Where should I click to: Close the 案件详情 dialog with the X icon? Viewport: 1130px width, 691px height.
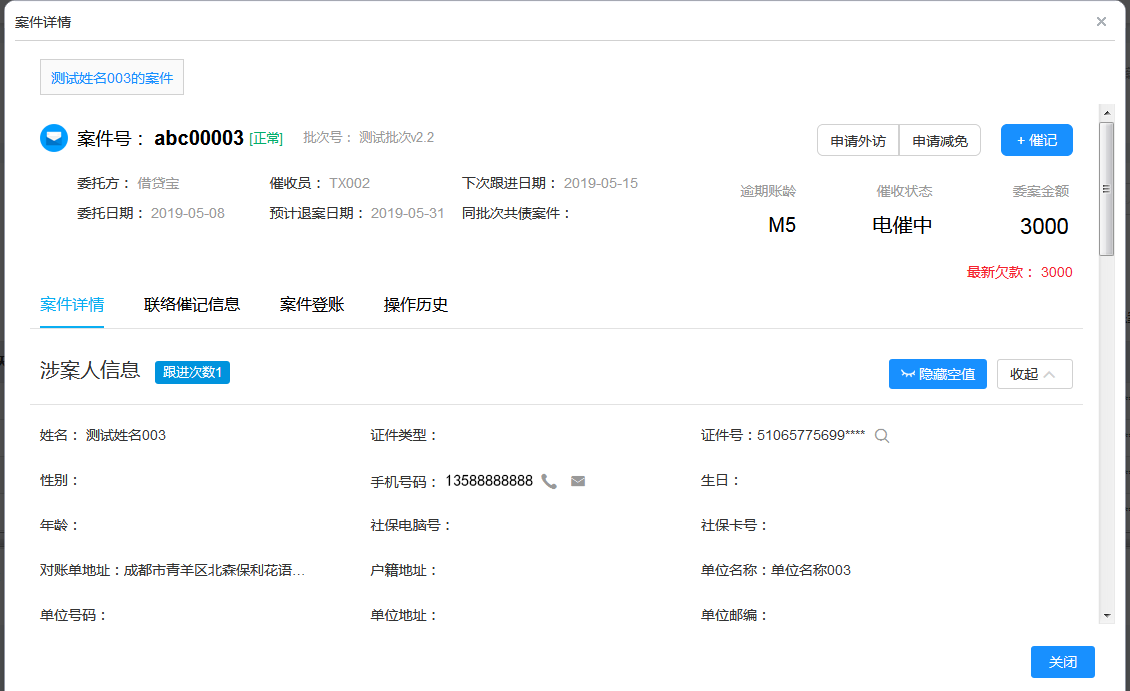[x=1101, y=21]
